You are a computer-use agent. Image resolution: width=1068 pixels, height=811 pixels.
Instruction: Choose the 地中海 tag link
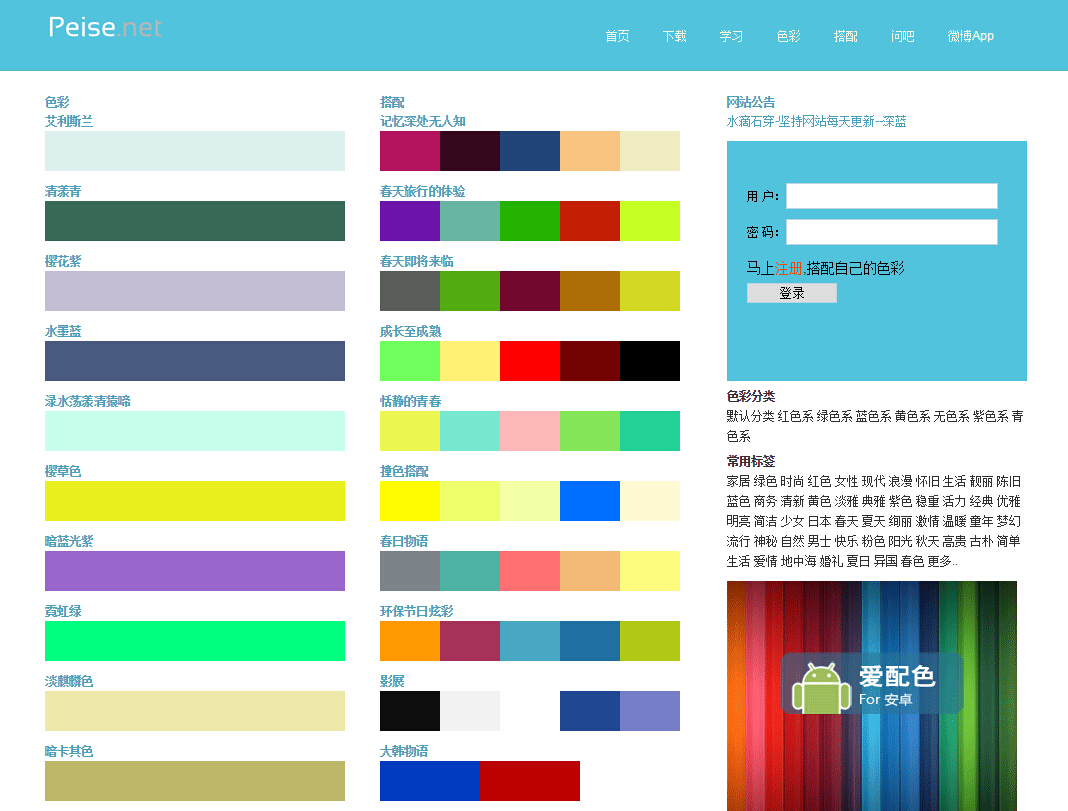(x=800, y=561)
